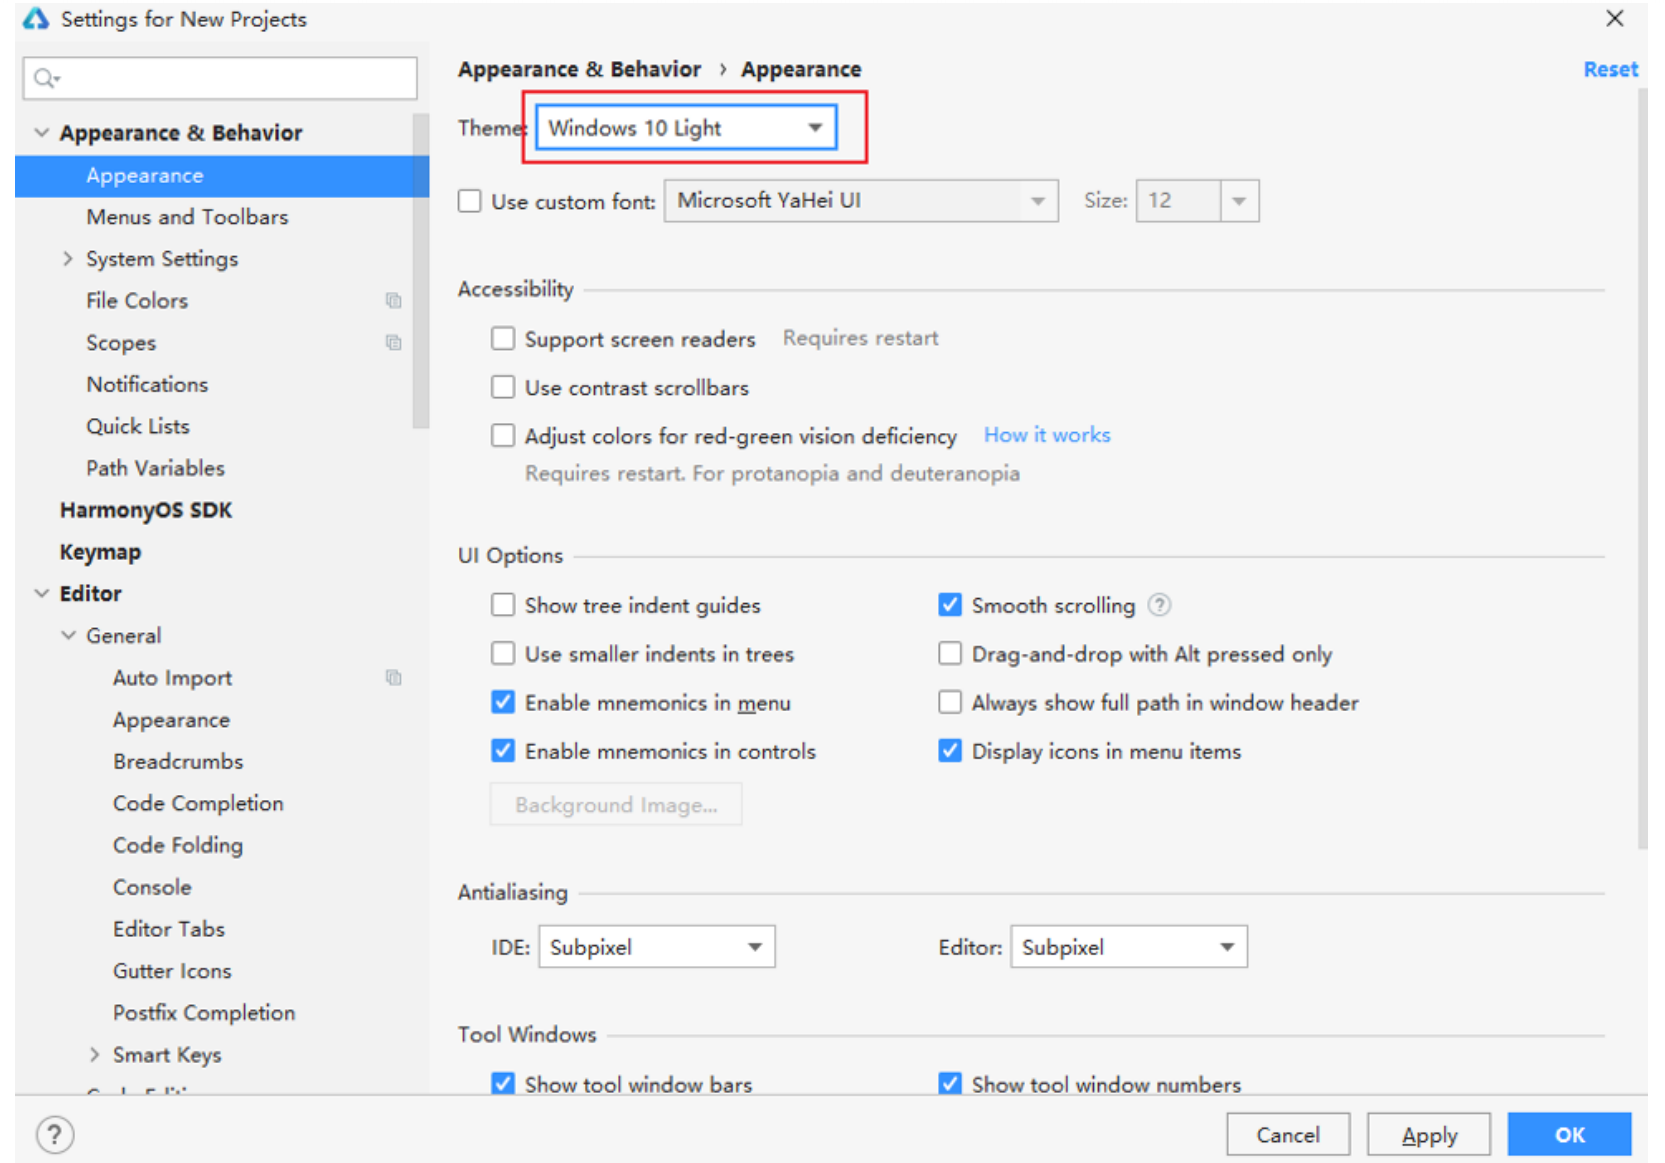The height and width of the screenshot is (1163, 1665).
Task: Open the font Size dropdown arrow
Action: point(1239,201)
